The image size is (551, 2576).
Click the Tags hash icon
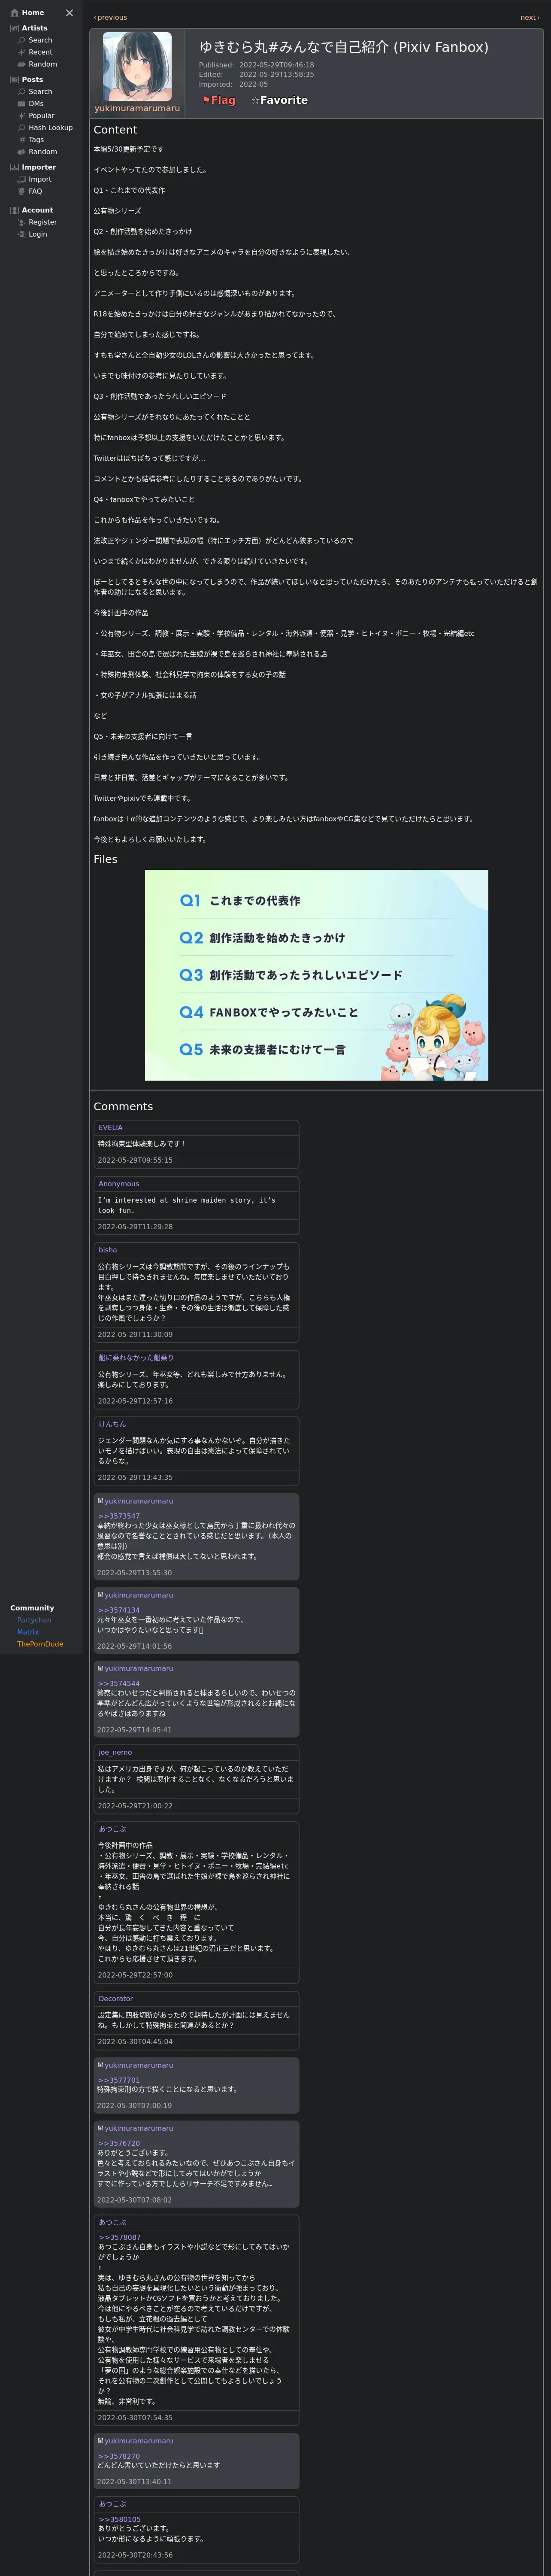21,140
